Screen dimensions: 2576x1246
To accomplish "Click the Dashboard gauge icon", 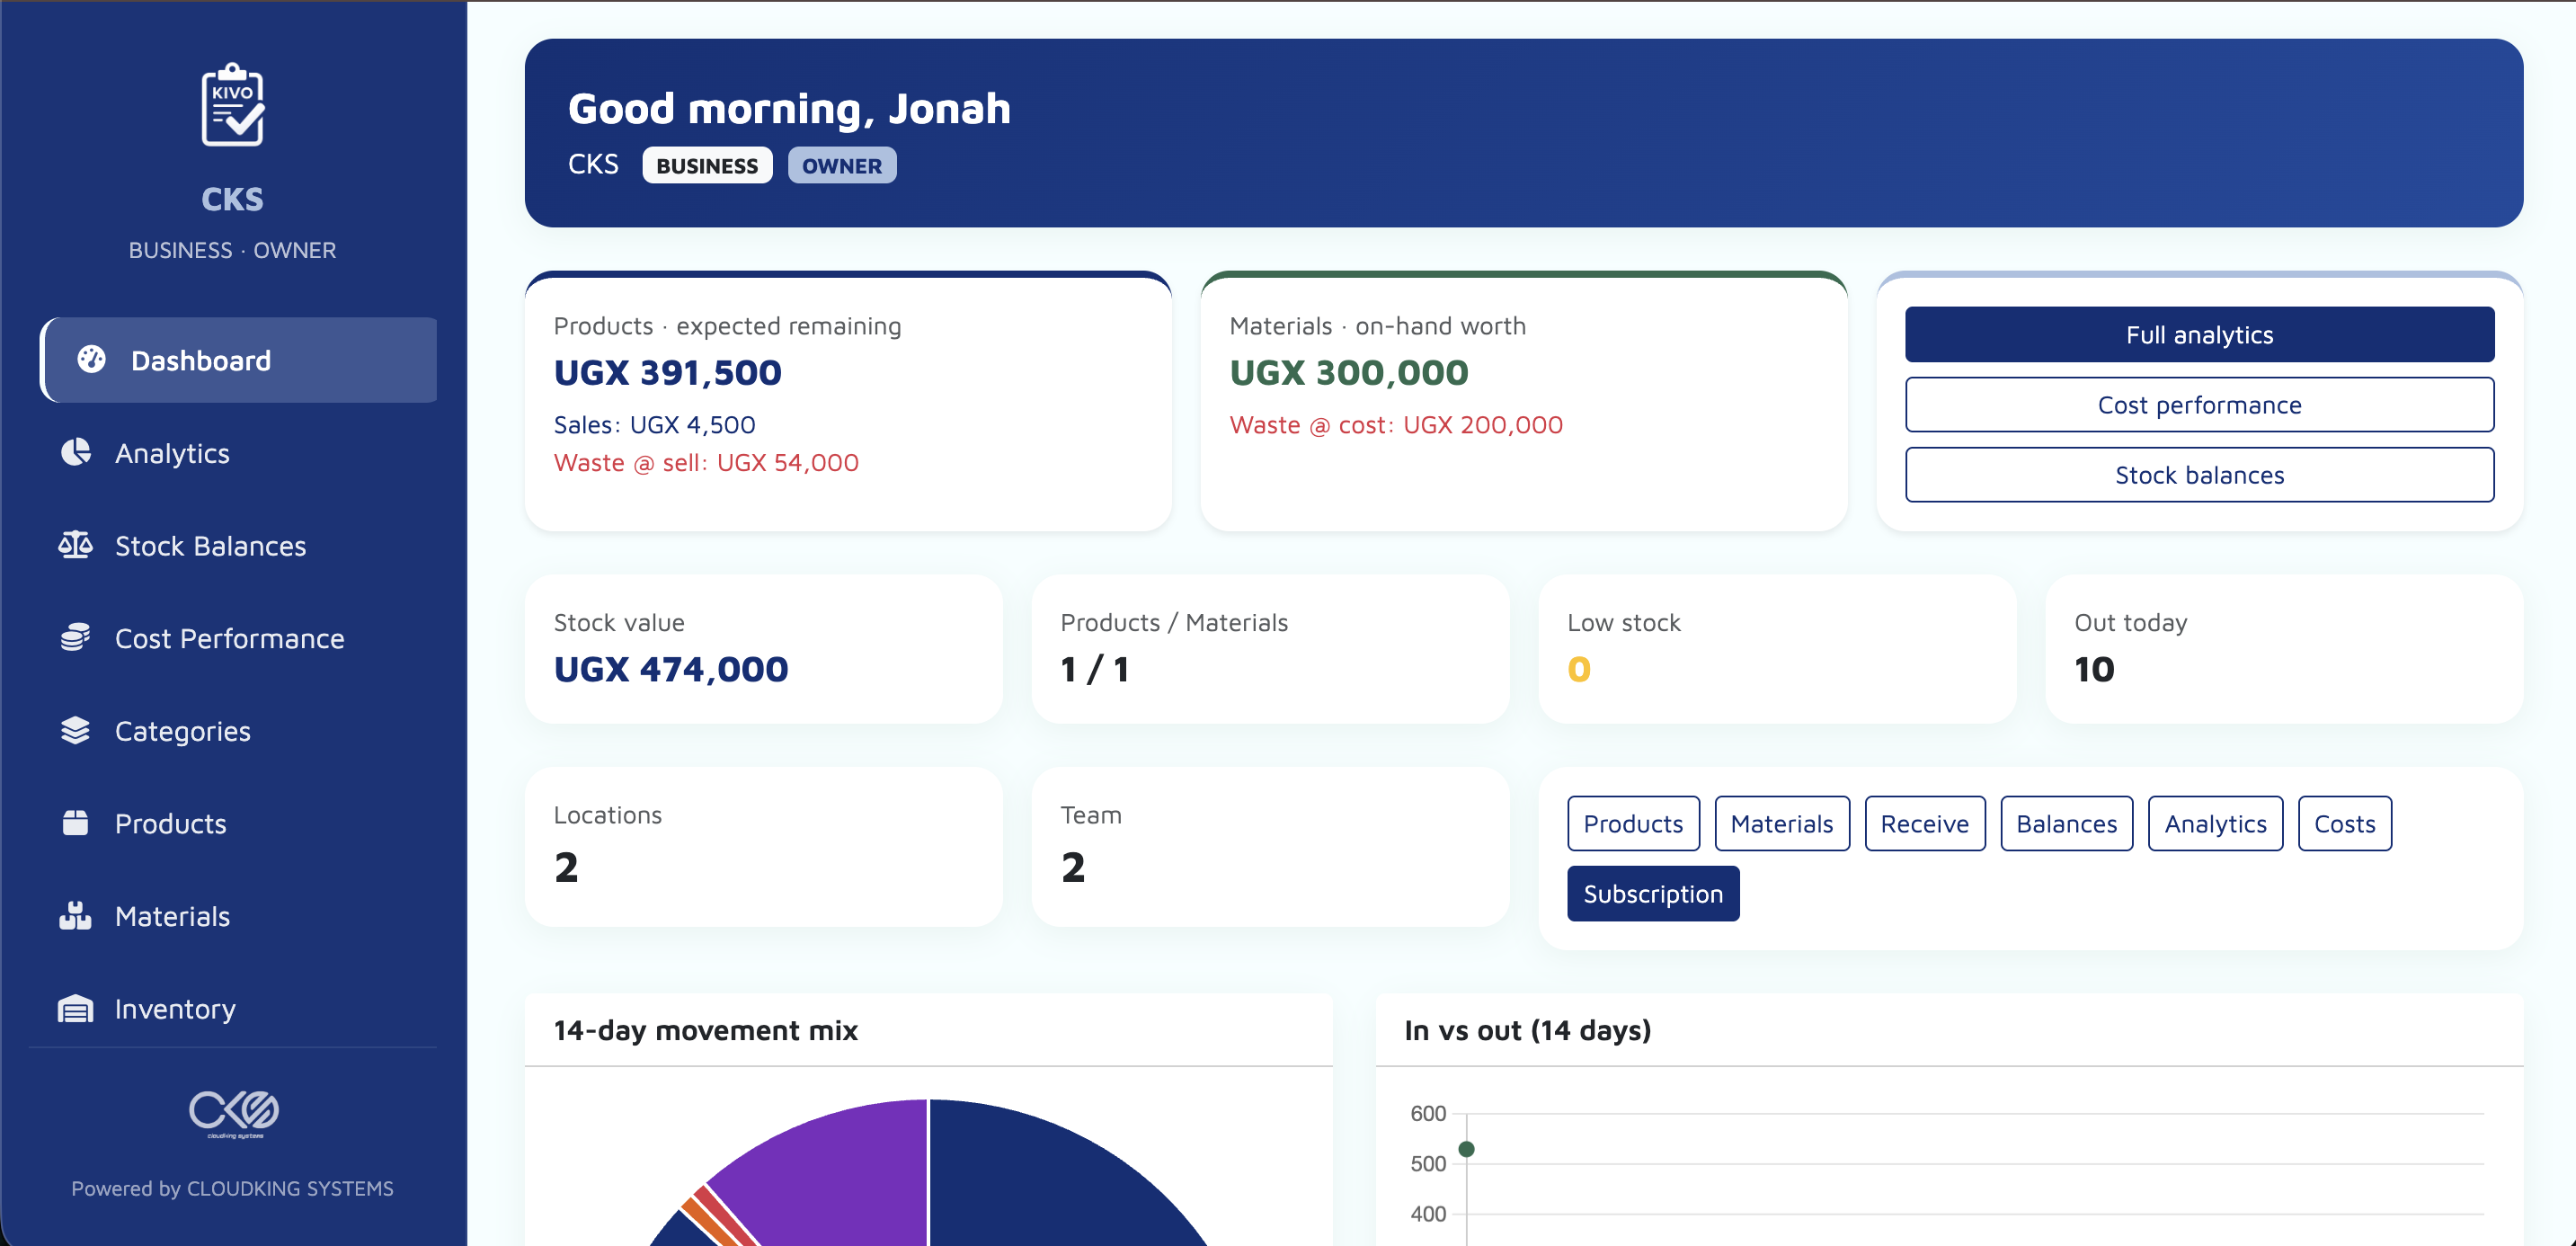I will (91, 360).
